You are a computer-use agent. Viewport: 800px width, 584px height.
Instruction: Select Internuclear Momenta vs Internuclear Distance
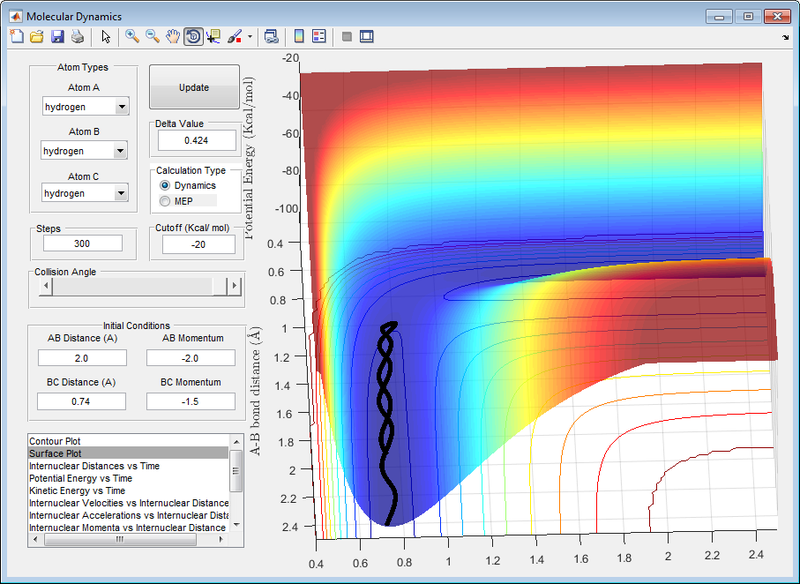(x=128, y=527)
